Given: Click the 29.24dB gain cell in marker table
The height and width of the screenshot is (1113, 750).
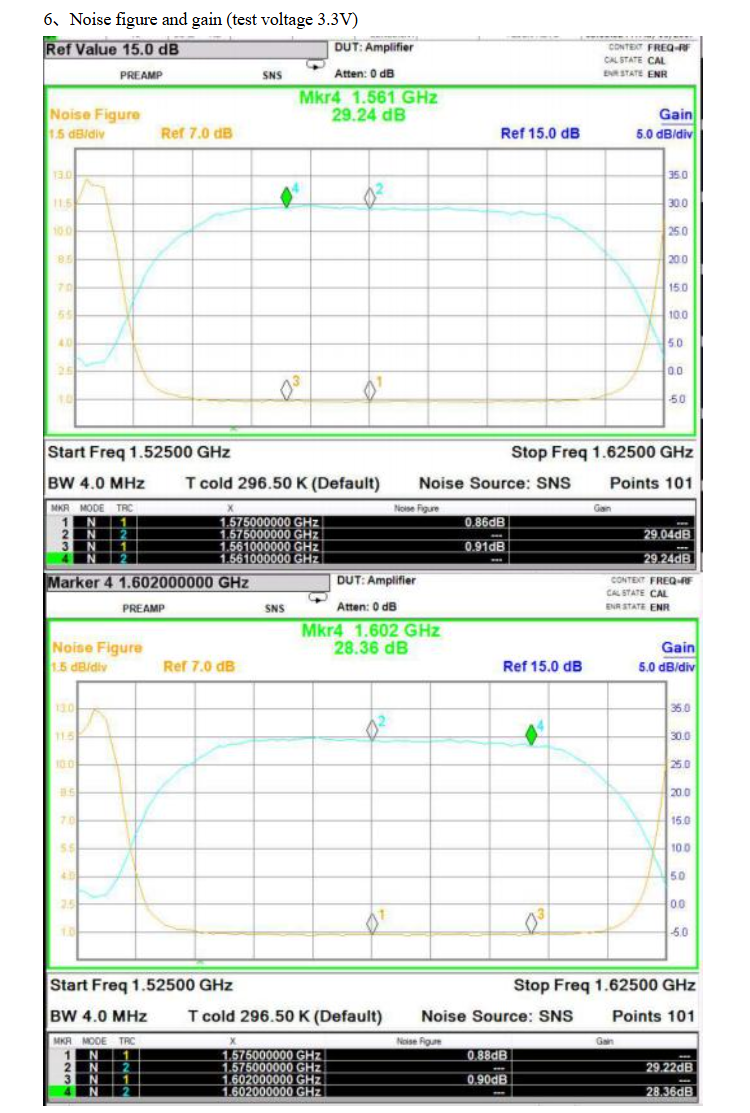Looking at the screenshot, I should click(x=667, y=559).
